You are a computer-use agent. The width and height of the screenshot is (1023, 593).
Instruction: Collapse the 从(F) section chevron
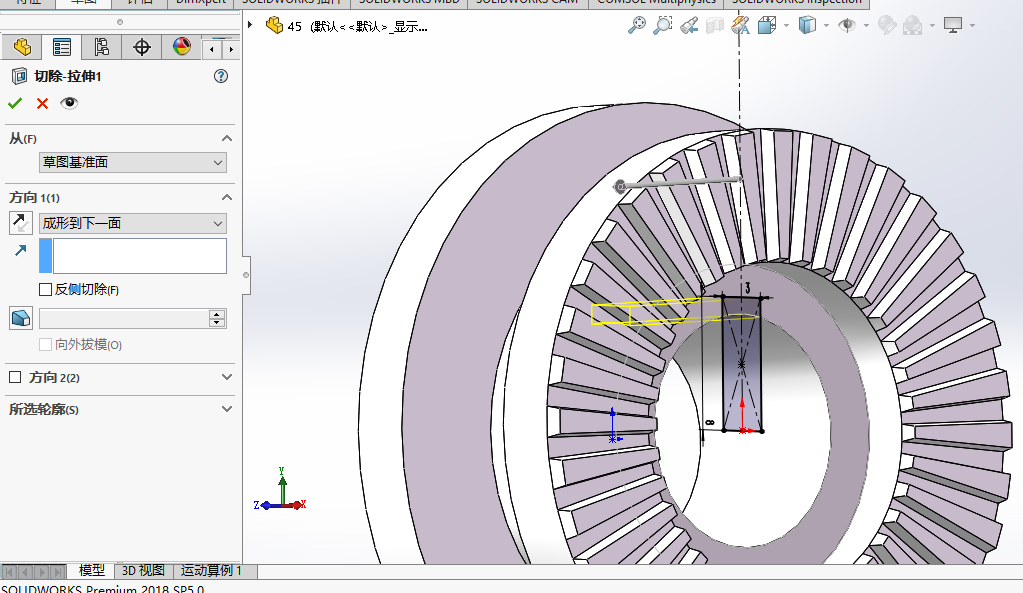click(227, 138)
